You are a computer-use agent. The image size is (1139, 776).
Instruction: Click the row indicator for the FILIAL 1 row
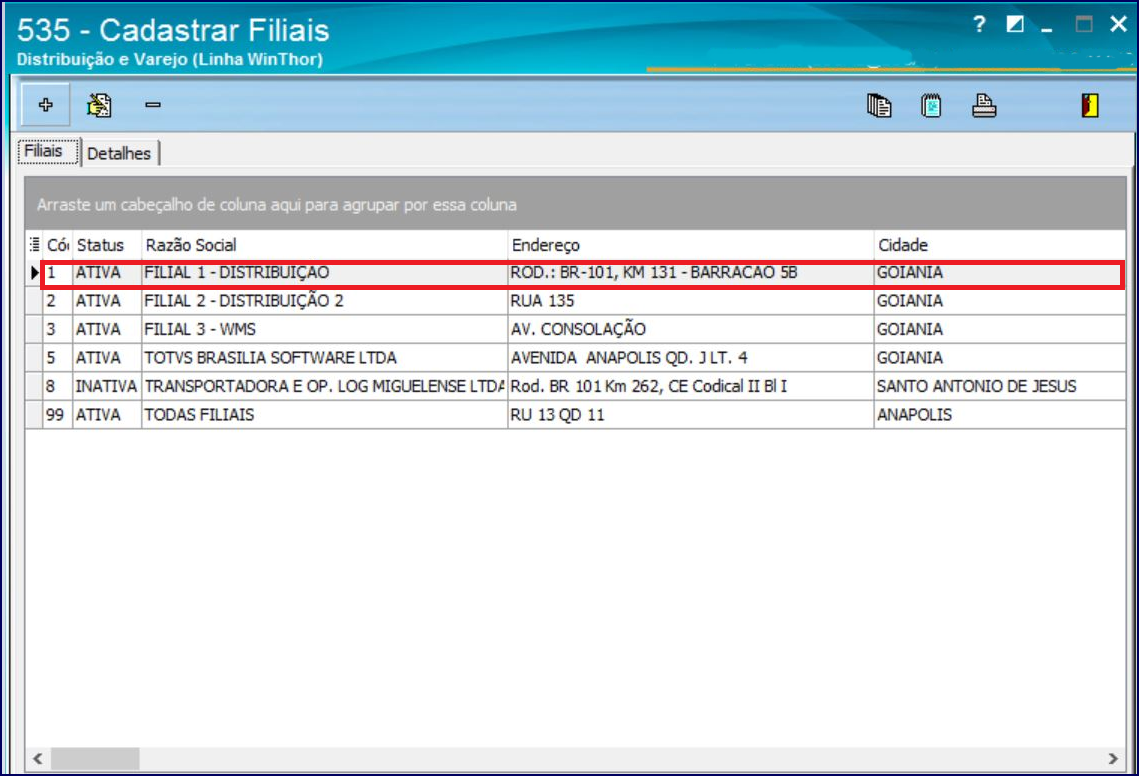point(34,273)
